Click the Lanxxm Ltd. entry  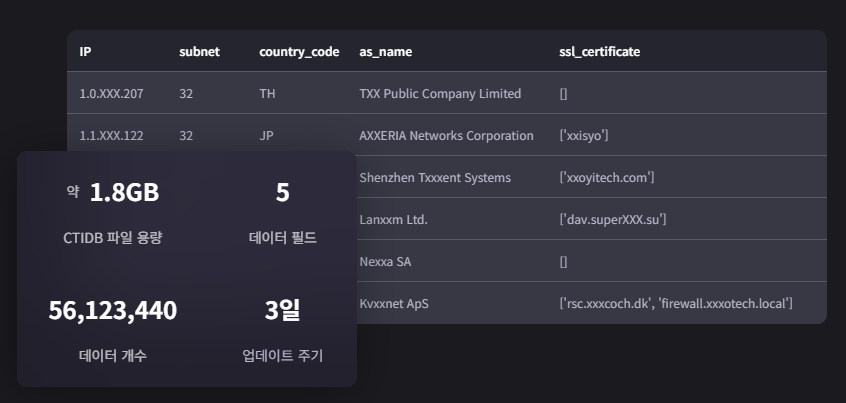(x=393, y=220)
